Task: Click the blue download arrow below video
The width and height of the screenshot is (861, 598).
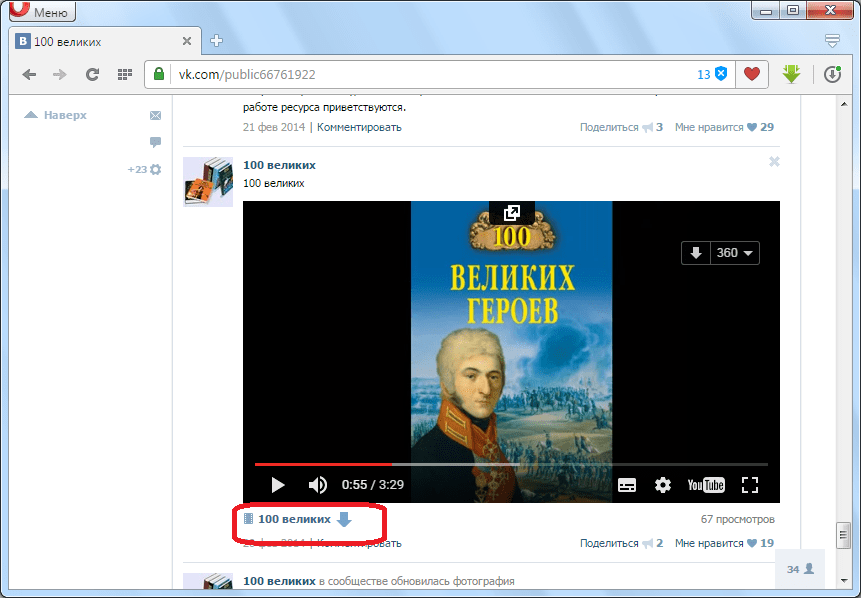Action: [344, 519]
